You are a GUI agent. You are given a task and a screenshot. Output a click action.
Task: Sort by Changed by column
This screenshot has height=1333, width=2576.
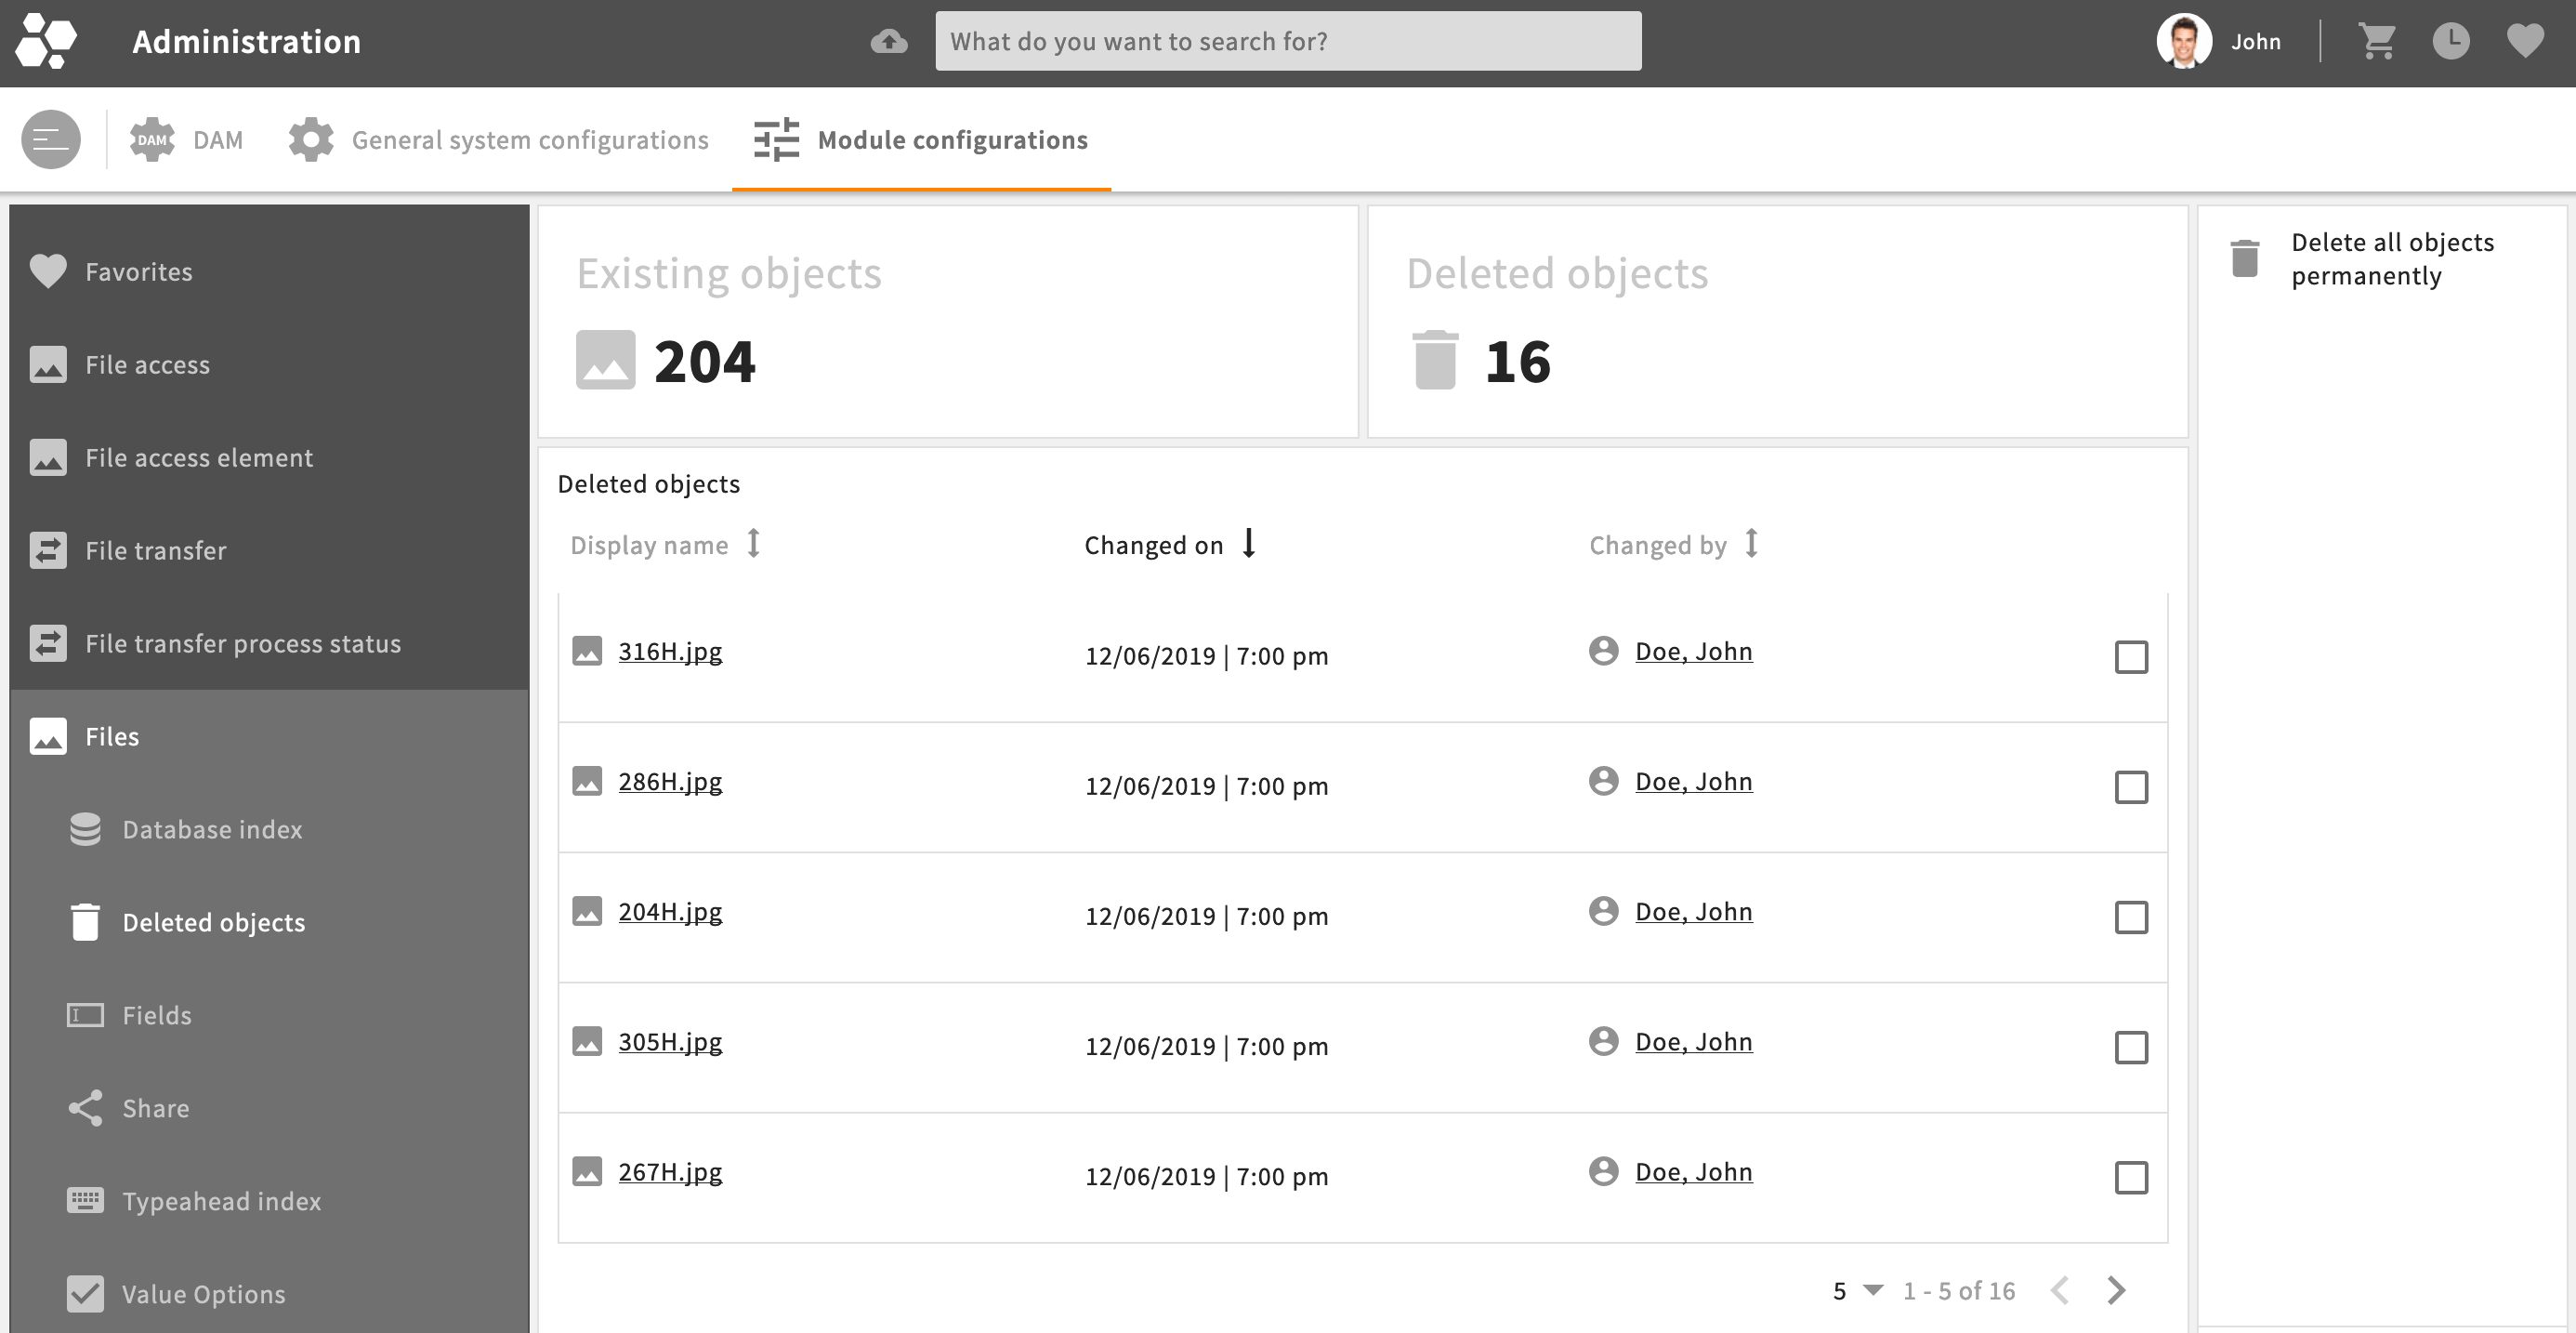click(x=1674, y=544)
